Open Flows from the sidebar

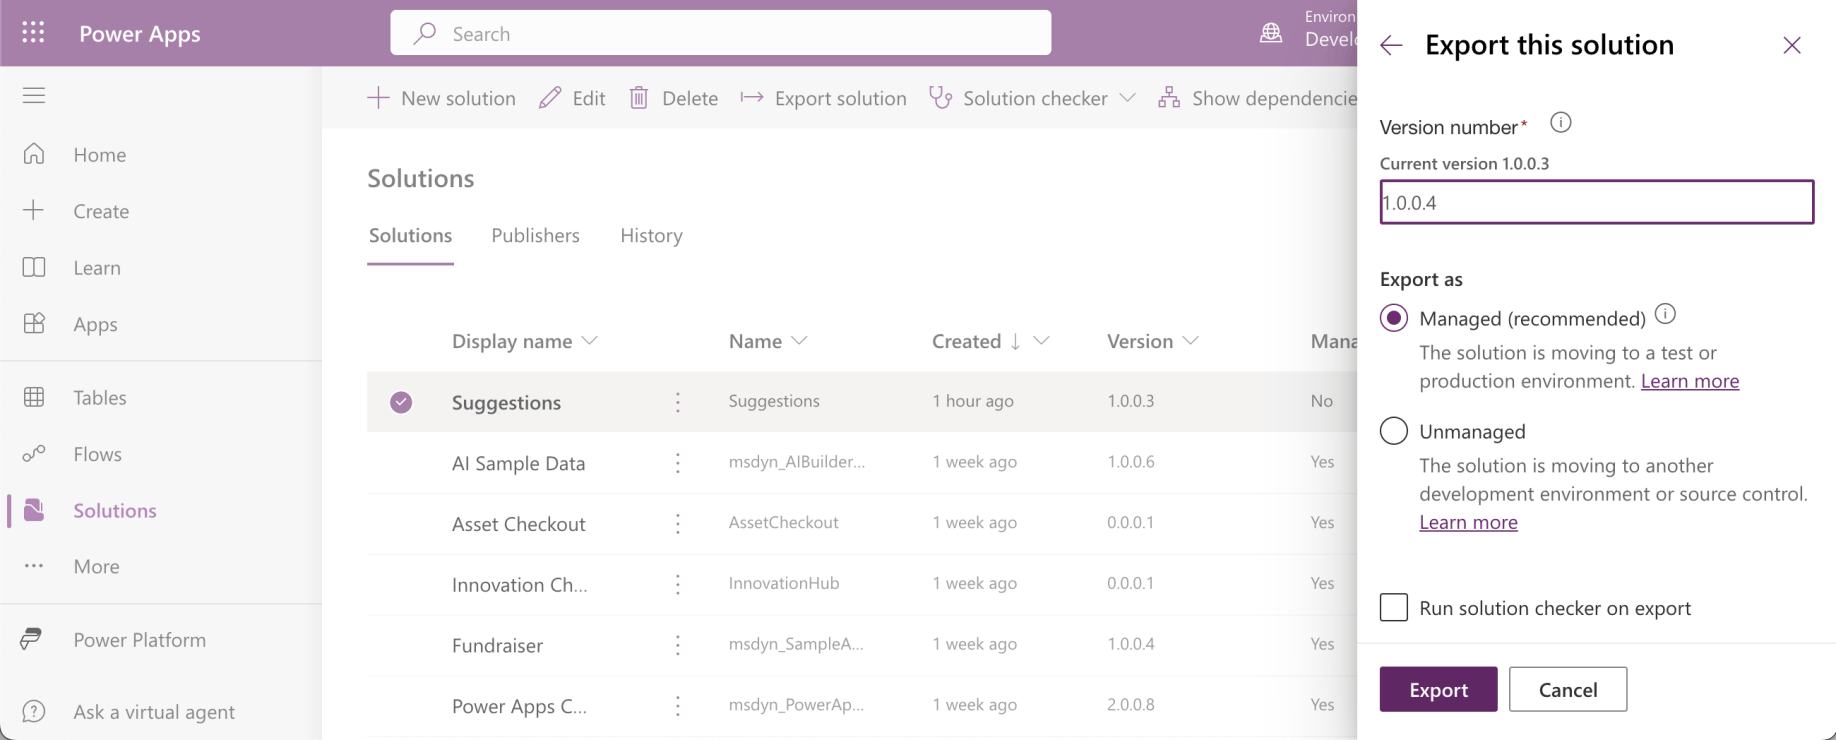(97, 454)
